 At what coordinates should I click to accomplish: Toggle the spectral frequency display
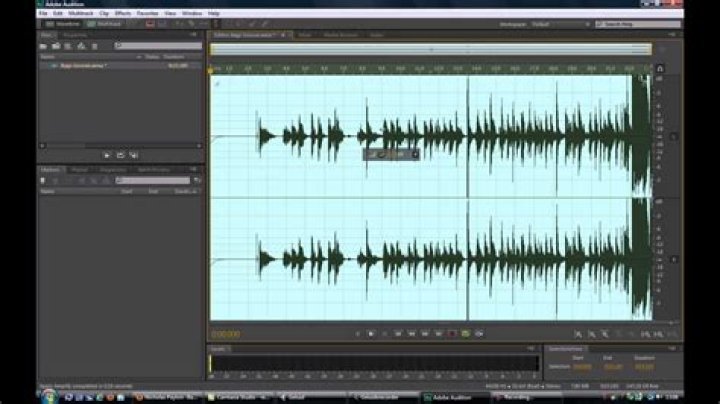[150, 24]
